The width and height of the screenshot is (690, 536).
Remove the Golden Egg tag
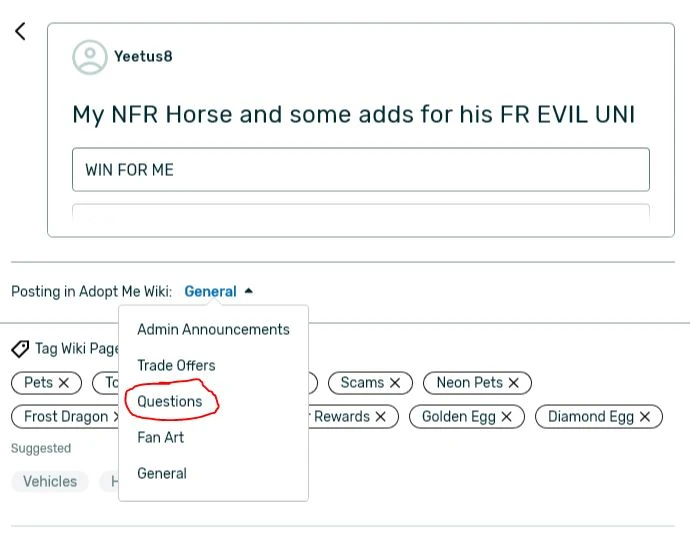point(506,417)
